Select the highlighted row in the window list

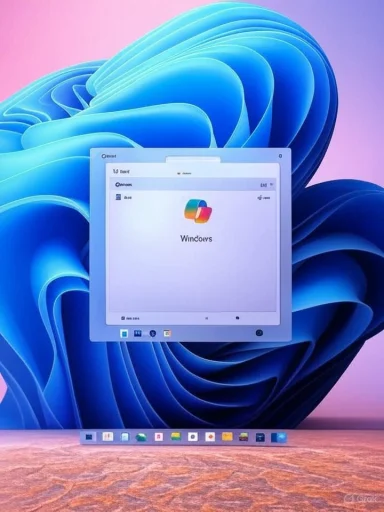(193, 184)
